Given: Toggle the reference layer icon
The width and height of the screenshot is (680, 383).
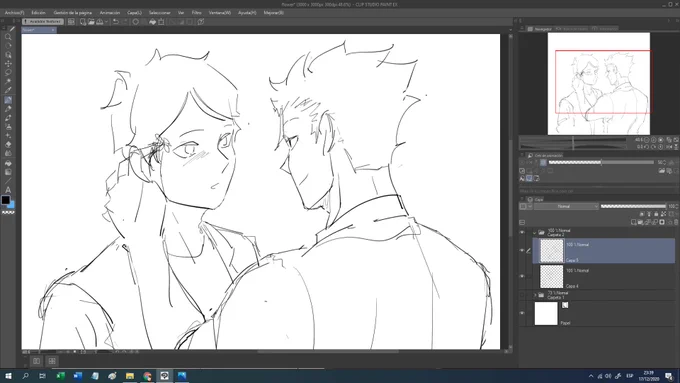Looking at the screenshot, I should point(649,214).
